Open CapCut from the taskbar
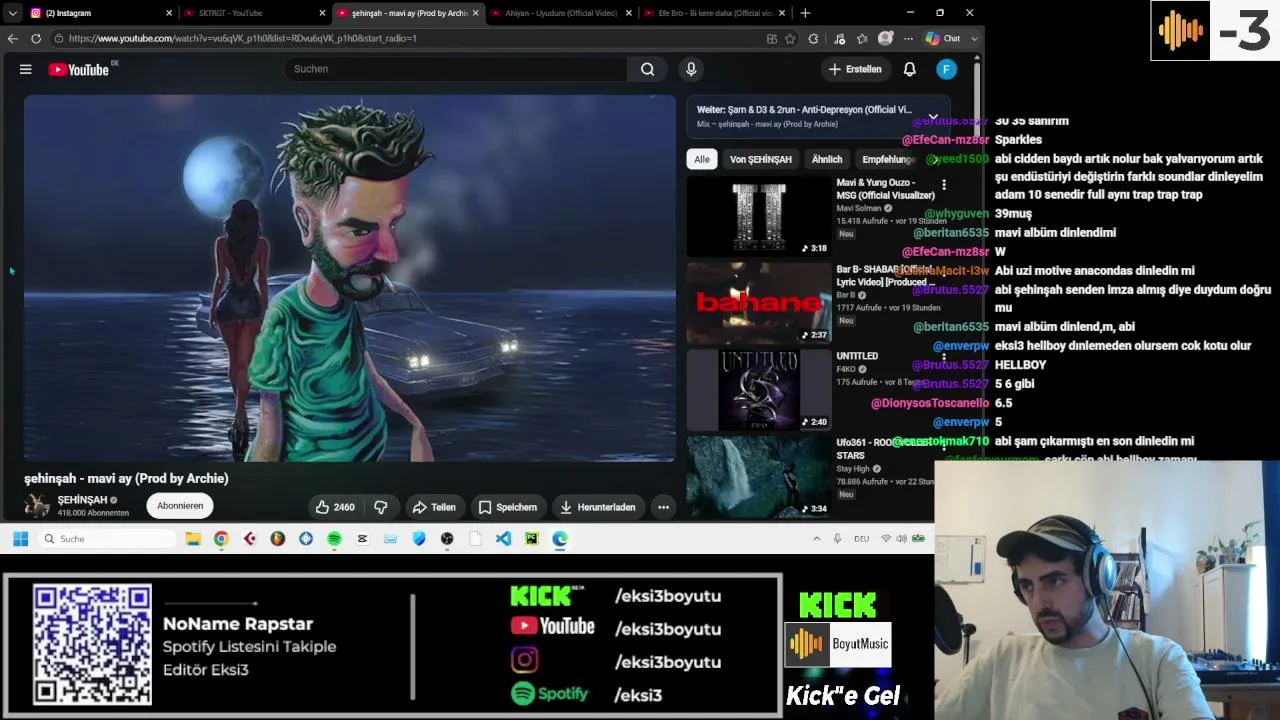 point(362,539)
